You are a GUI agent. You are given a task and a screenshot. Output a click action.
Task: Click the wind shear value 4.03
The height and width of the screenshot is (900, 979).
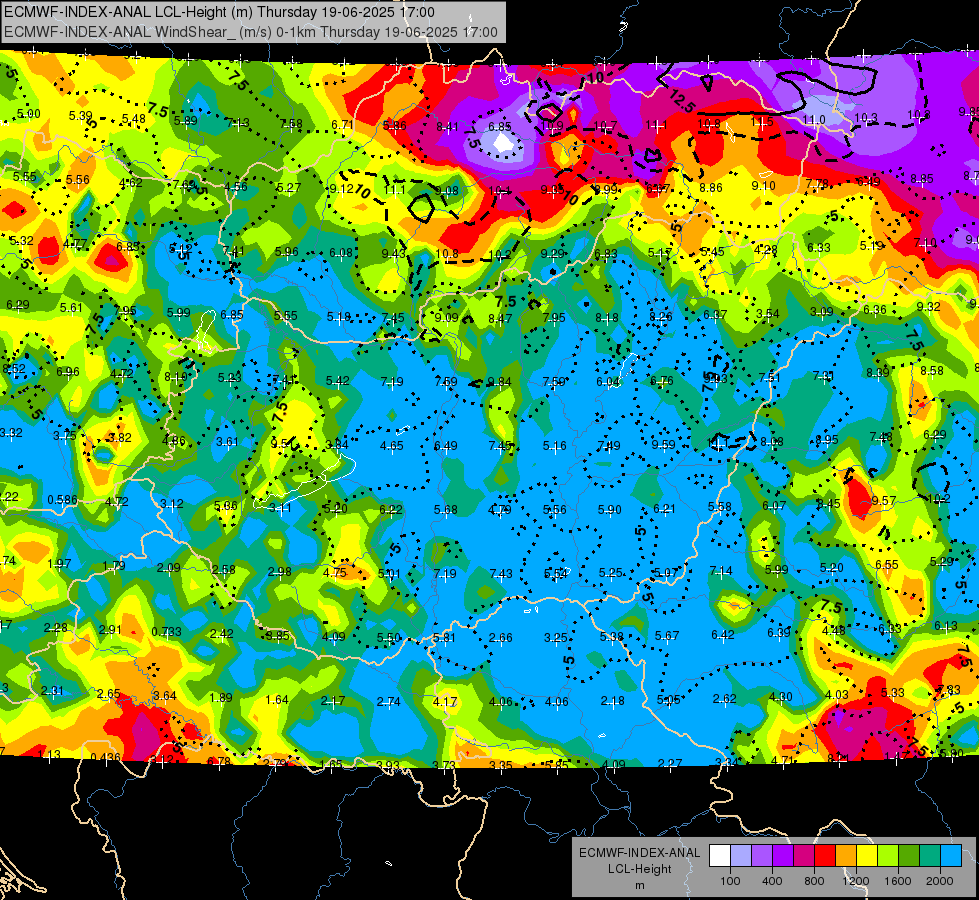tap(837, 695)
